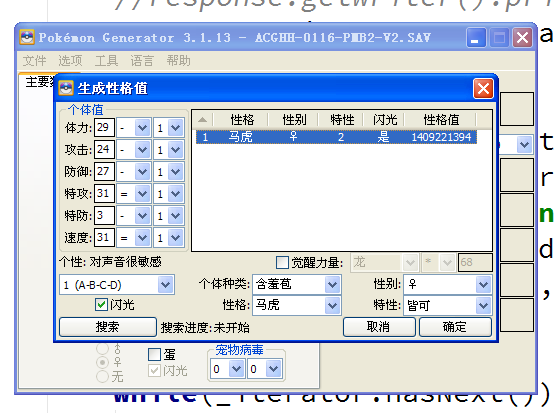Click the Pokéball icon in main title bar
This screenshot has height=413, width=555.
coord(27,37)
